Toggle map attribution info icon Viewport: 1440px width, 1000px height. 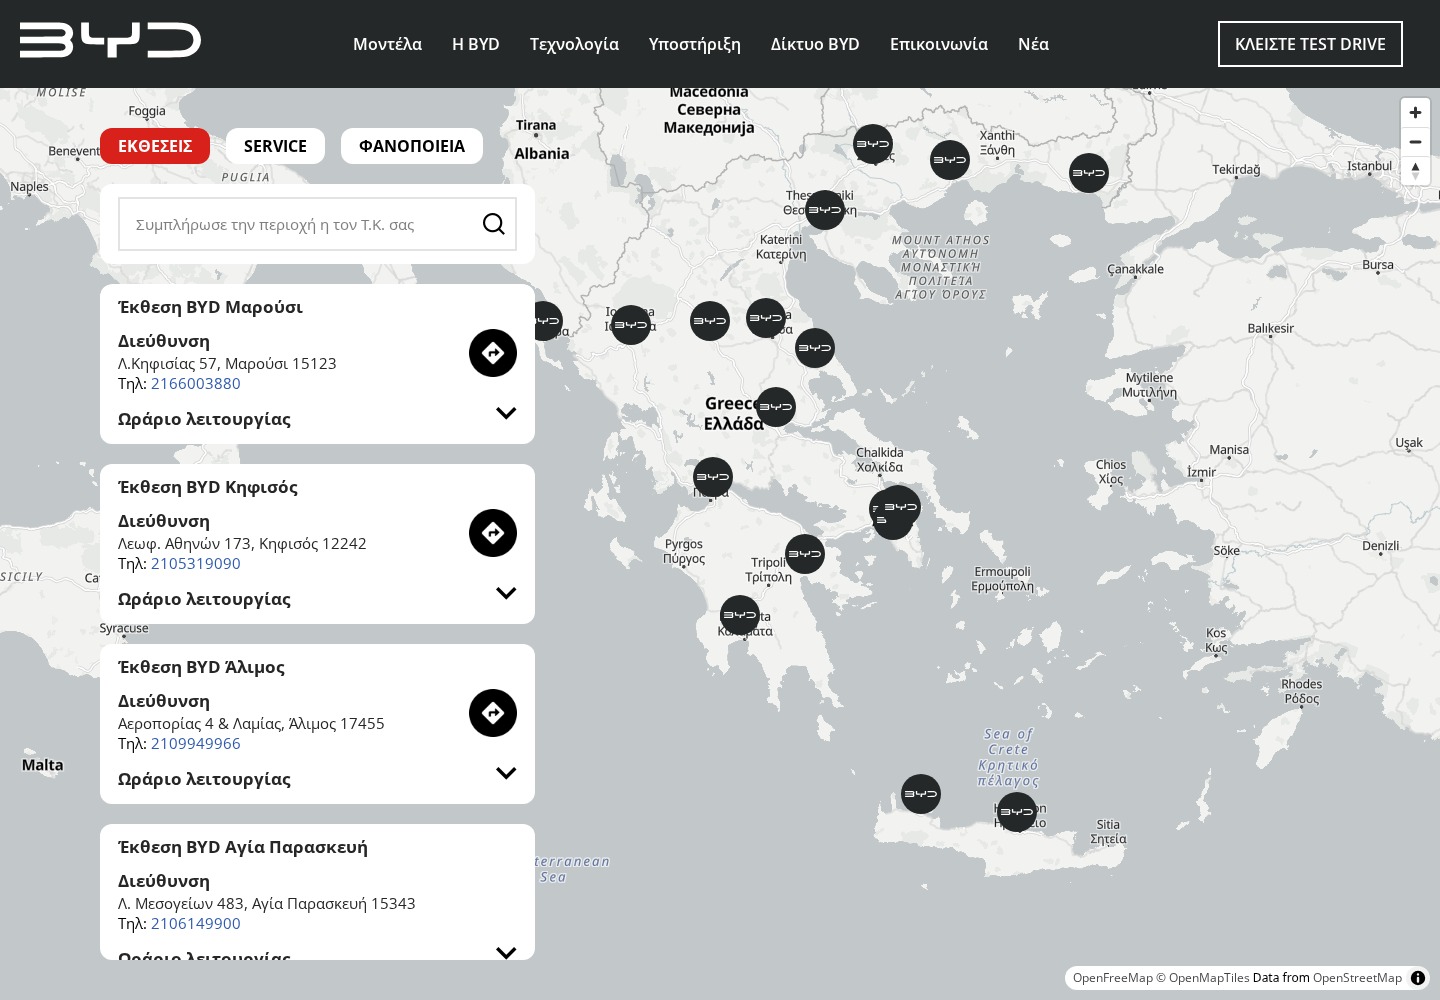(1418, 978)
